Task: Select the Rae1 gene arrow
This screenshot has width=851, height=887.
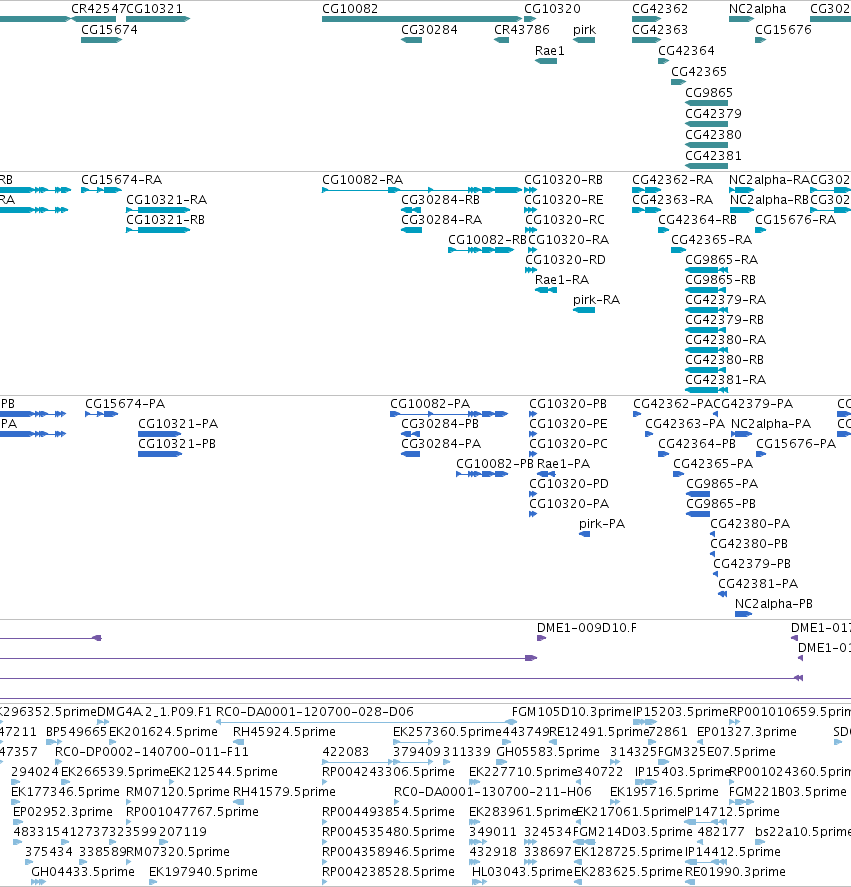Action: [x=545, y=61]
